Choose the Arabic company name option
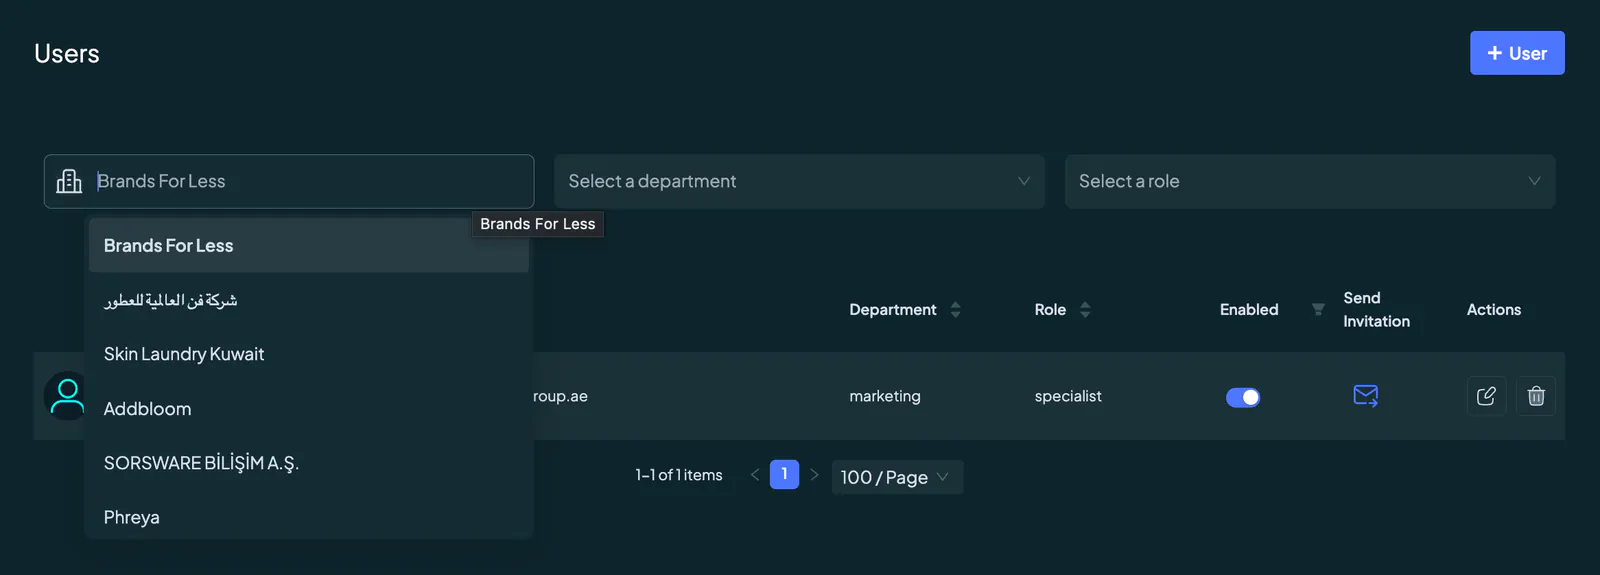The width and height of the screenshot is (1600, 575). click(309, 300)
